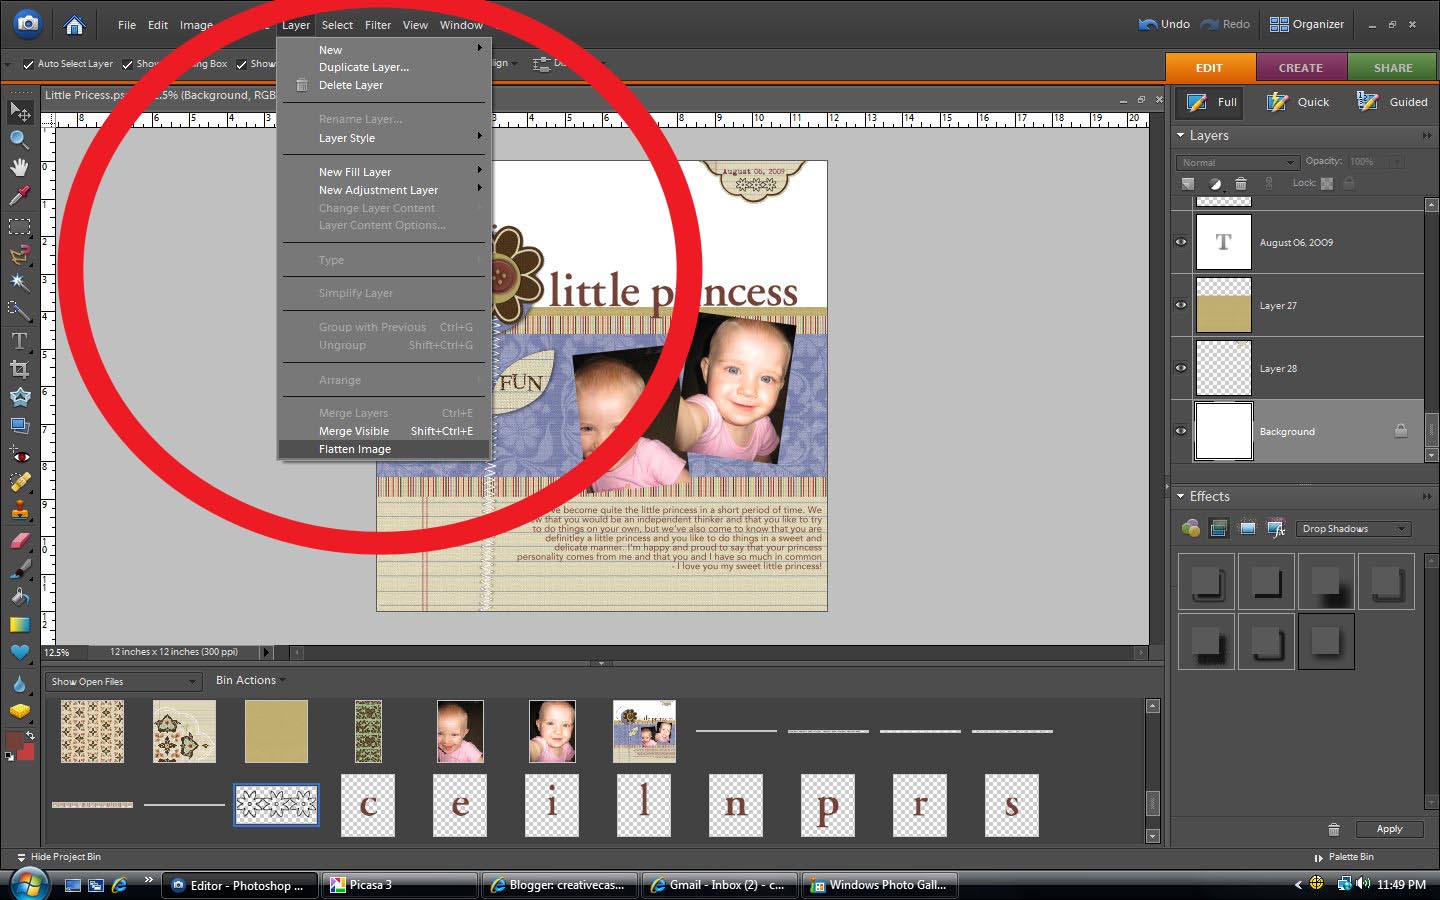Screen dimensions: 1440x900
Task: Select the Eyedropper tool
Action: coord(19,196)
